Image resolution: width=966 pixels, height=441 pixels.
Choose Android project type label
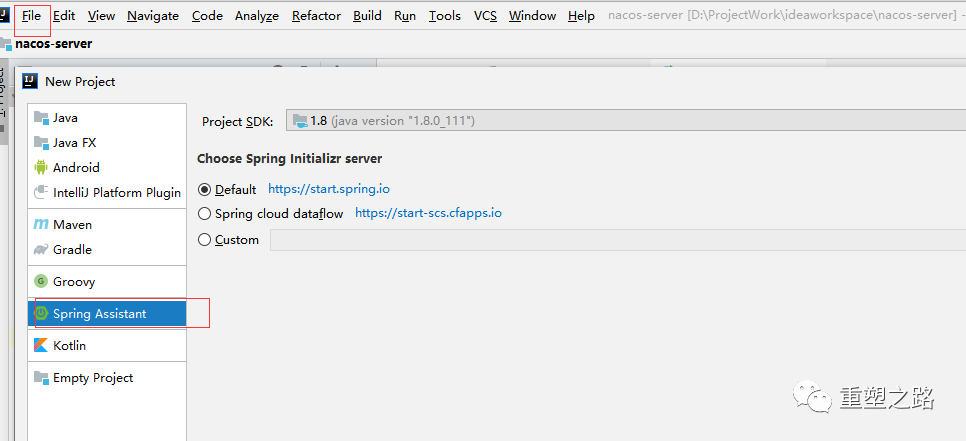pyautogui.click(x=76, y=168)
